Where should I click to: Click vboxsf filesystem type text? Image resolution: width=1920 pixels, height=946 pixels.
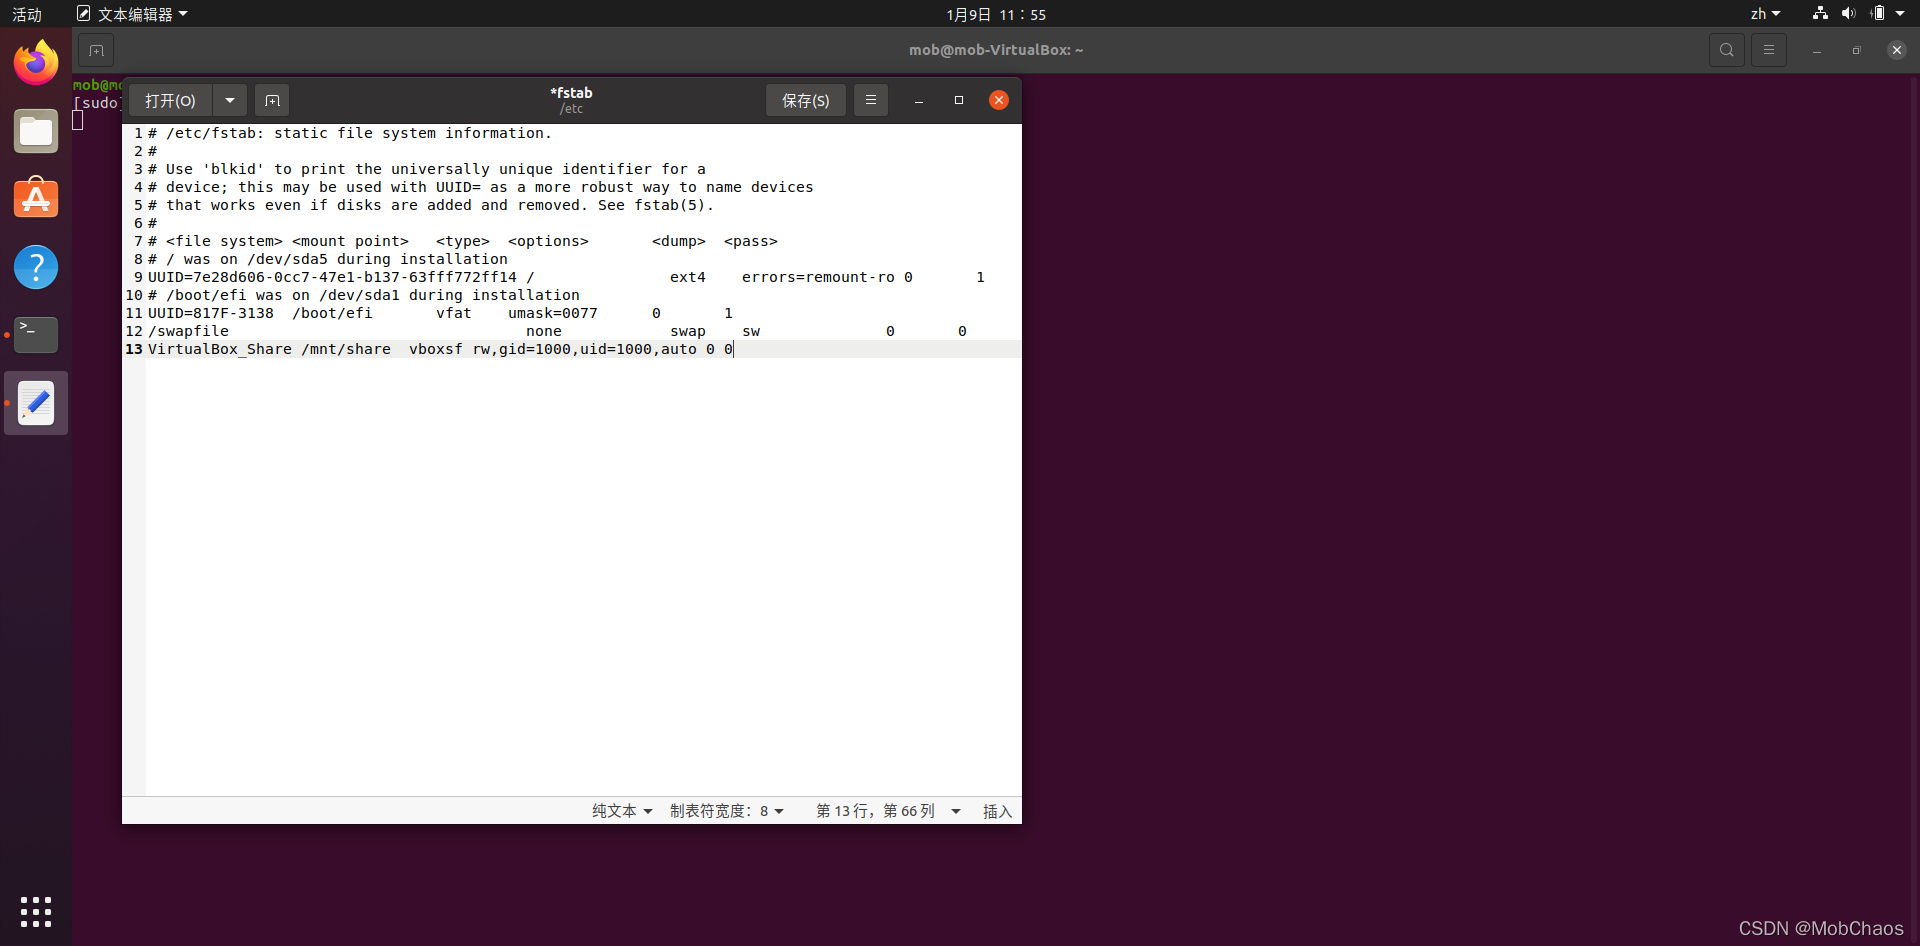[436, 349]
